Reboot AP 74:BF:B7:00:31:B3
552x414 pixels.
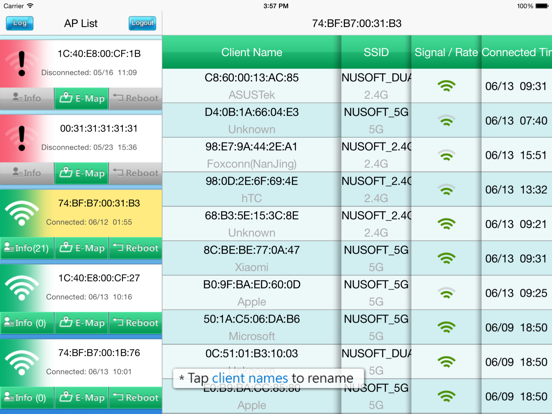click(x=136, y=248)
